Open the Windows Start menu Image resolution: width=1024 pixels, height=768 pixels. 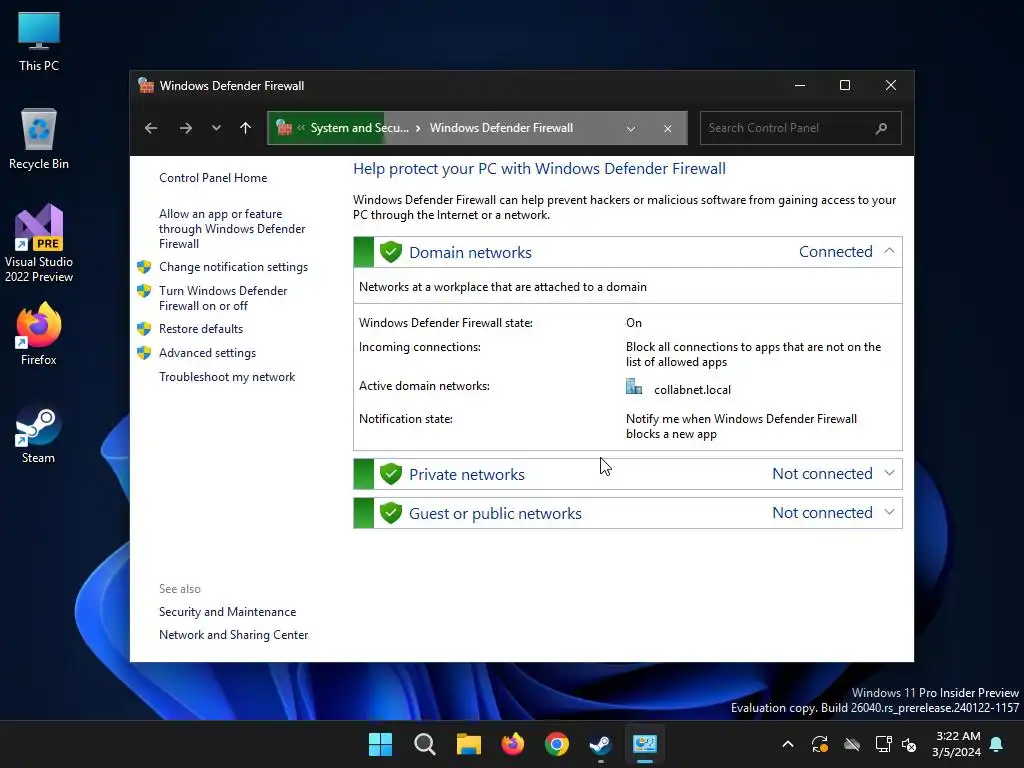click(x=380, y=744)
